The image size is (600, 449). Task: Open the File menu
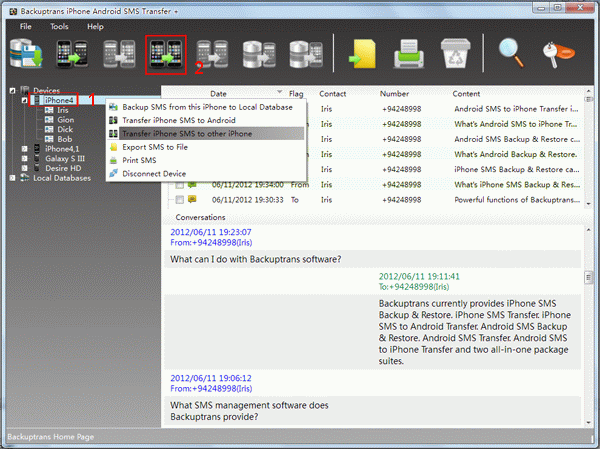coord(26,26)
